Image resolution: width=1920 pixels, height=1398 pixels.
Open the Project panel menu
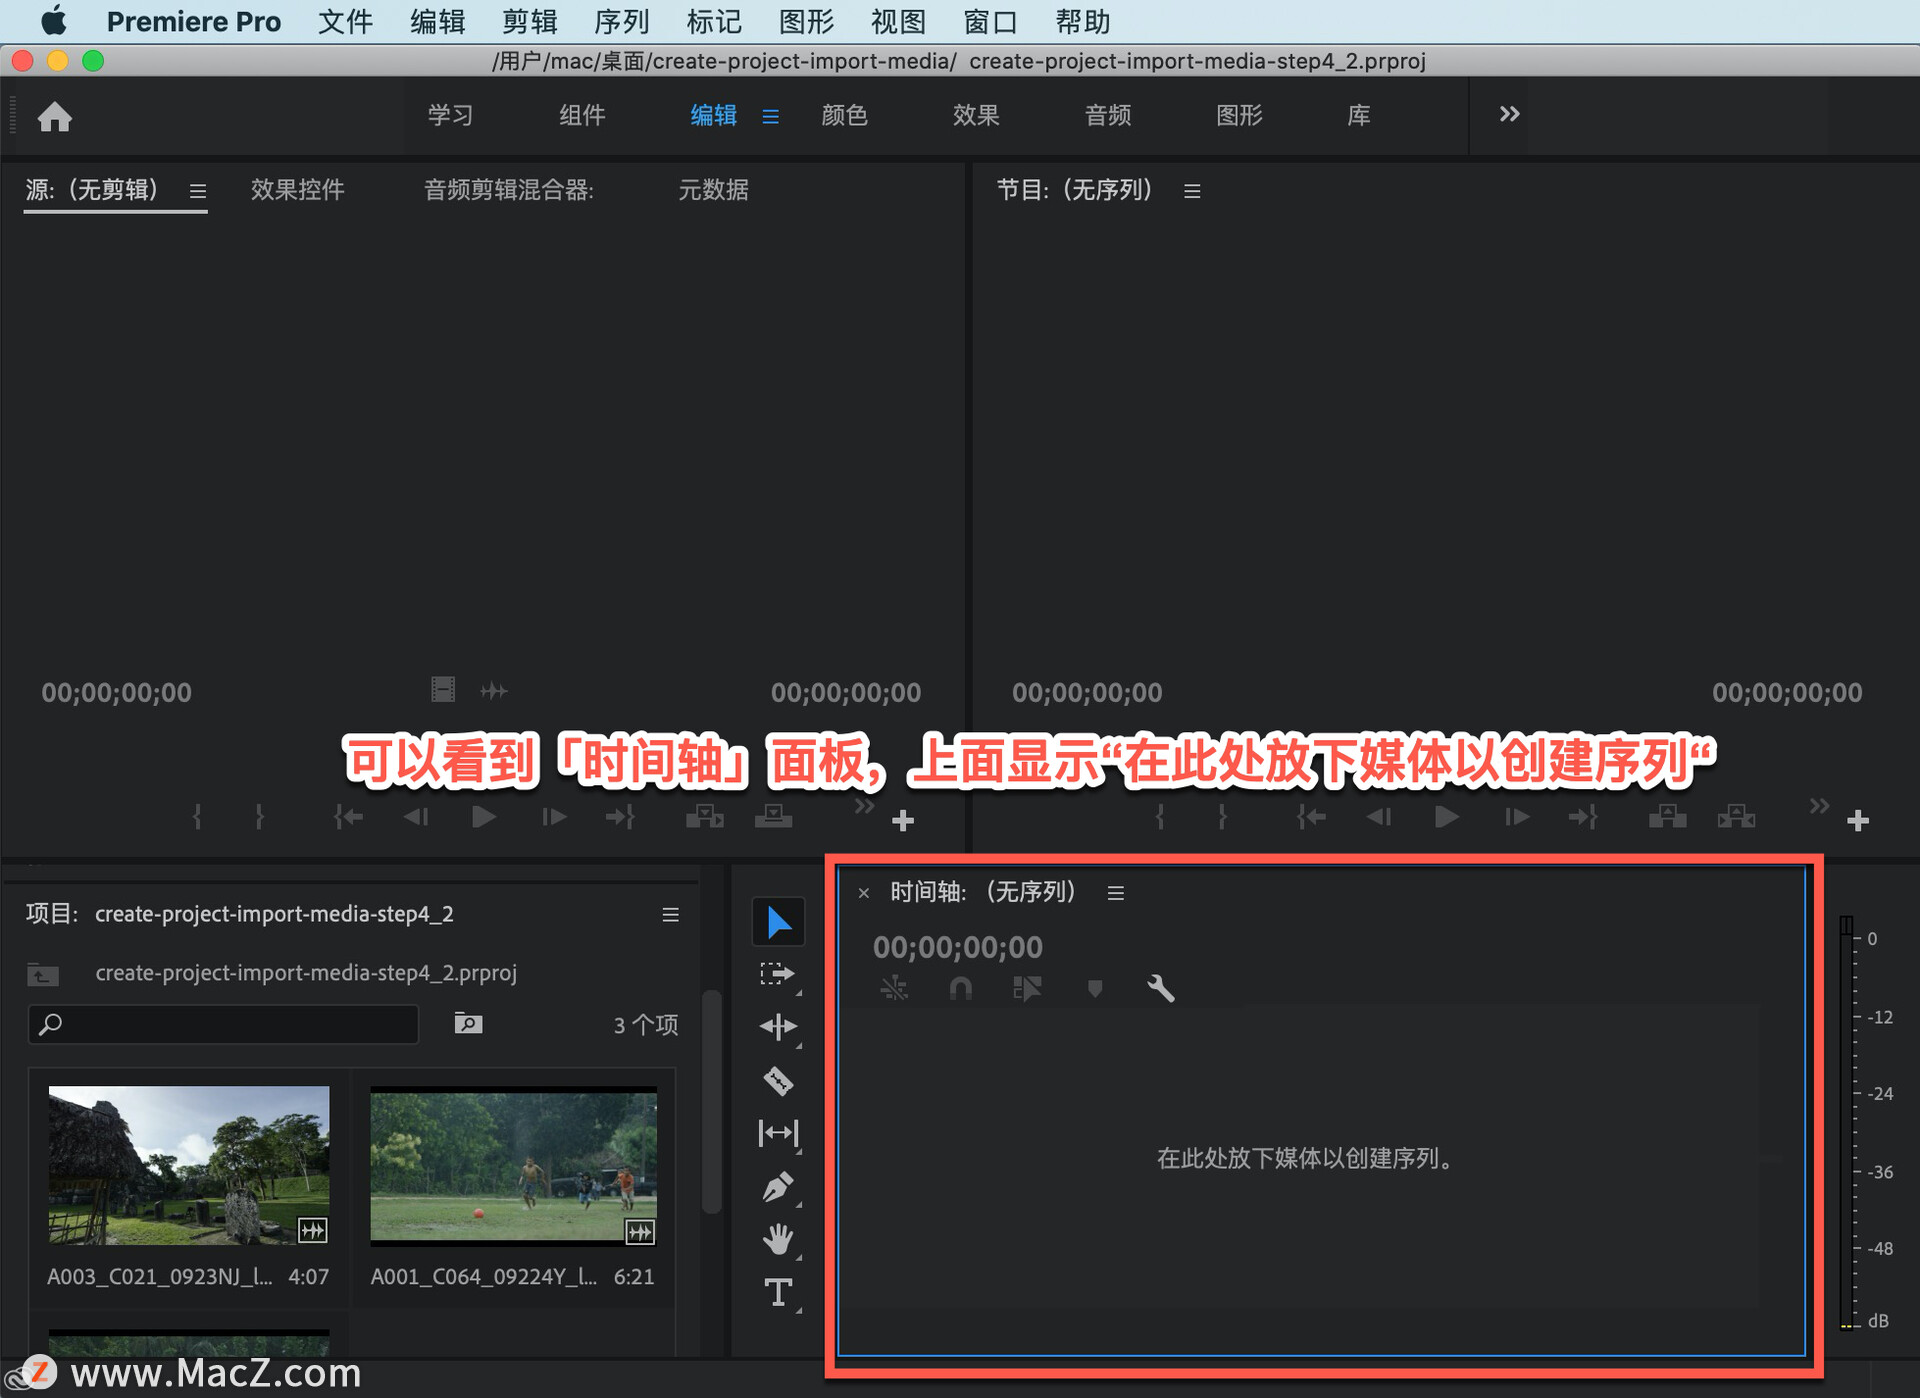[670, 915]
